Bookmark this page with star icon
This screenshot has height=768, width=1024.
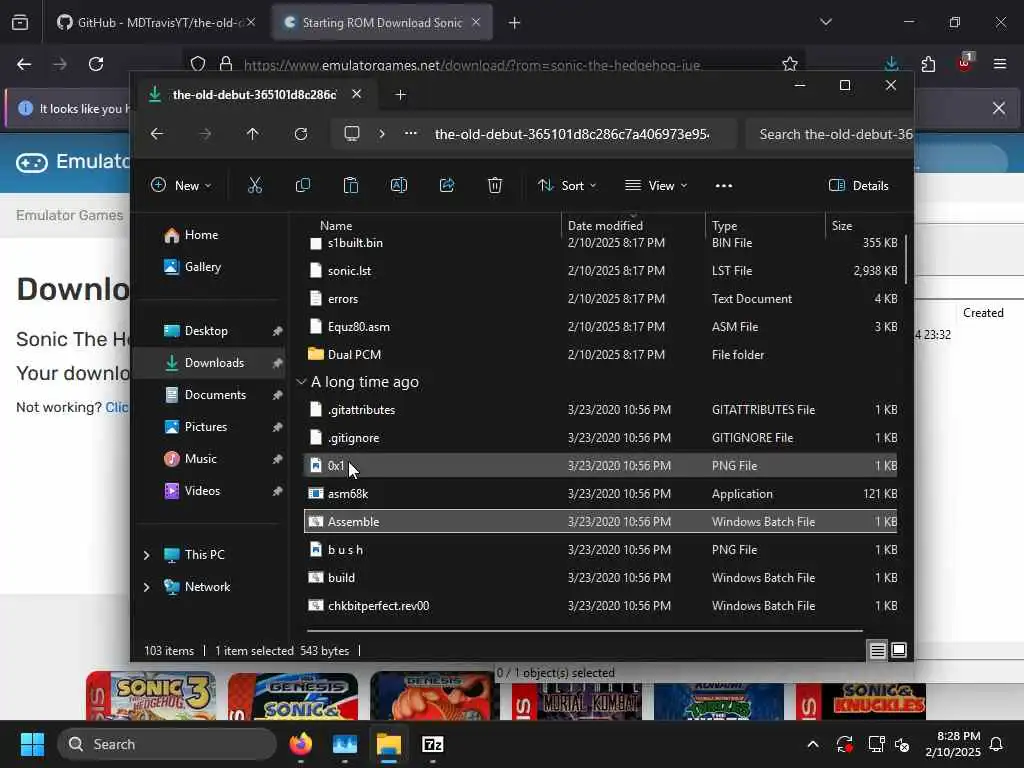tap(790, 64)
